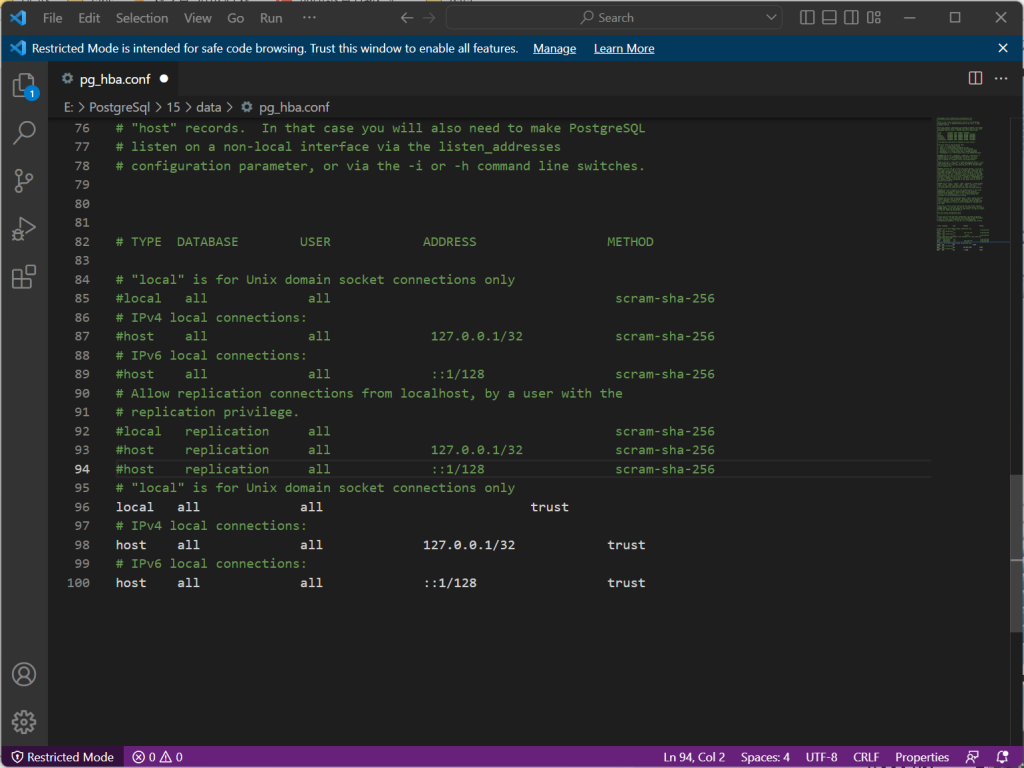Open the Explorer view in activity bar

(24, 86)
